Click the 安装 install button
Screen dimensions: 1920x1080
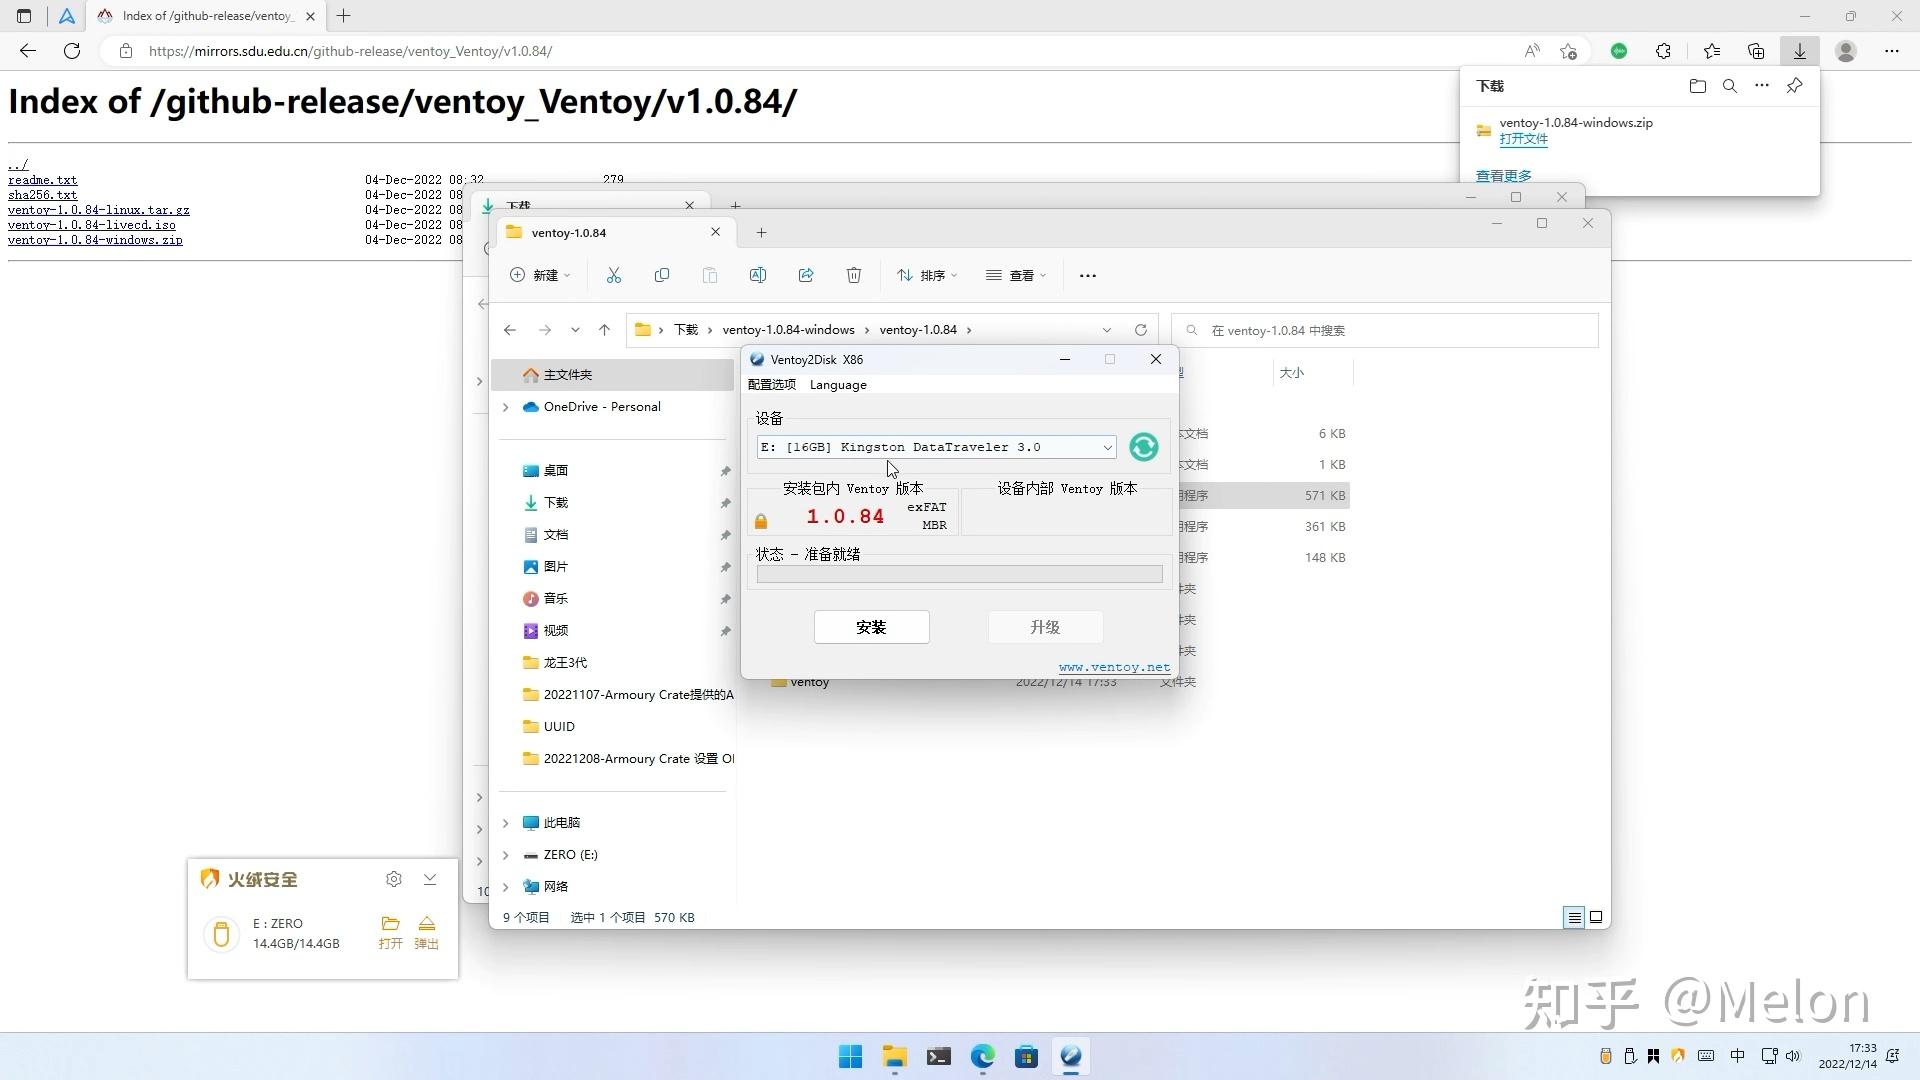tap(871, 627)
